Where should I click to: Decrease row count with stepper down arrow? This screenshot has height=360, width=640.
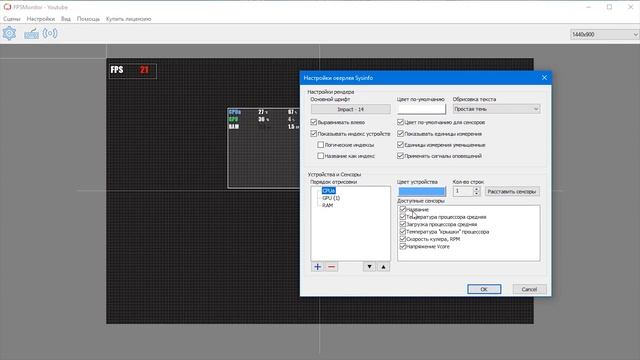476,194
